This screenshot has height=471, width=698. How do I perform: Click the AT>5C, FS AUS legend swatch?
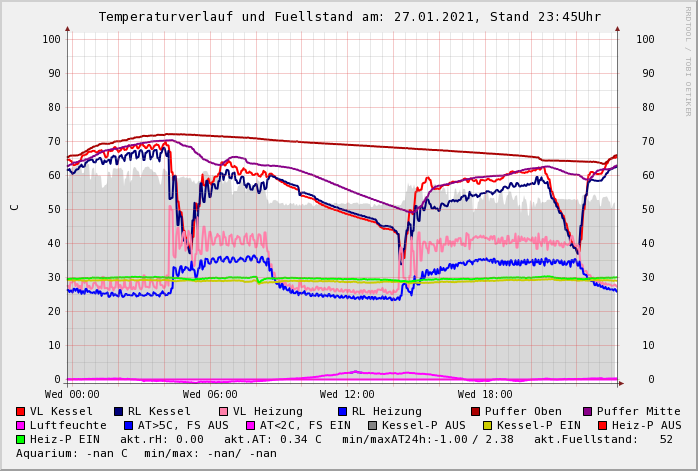coord(129,426)
